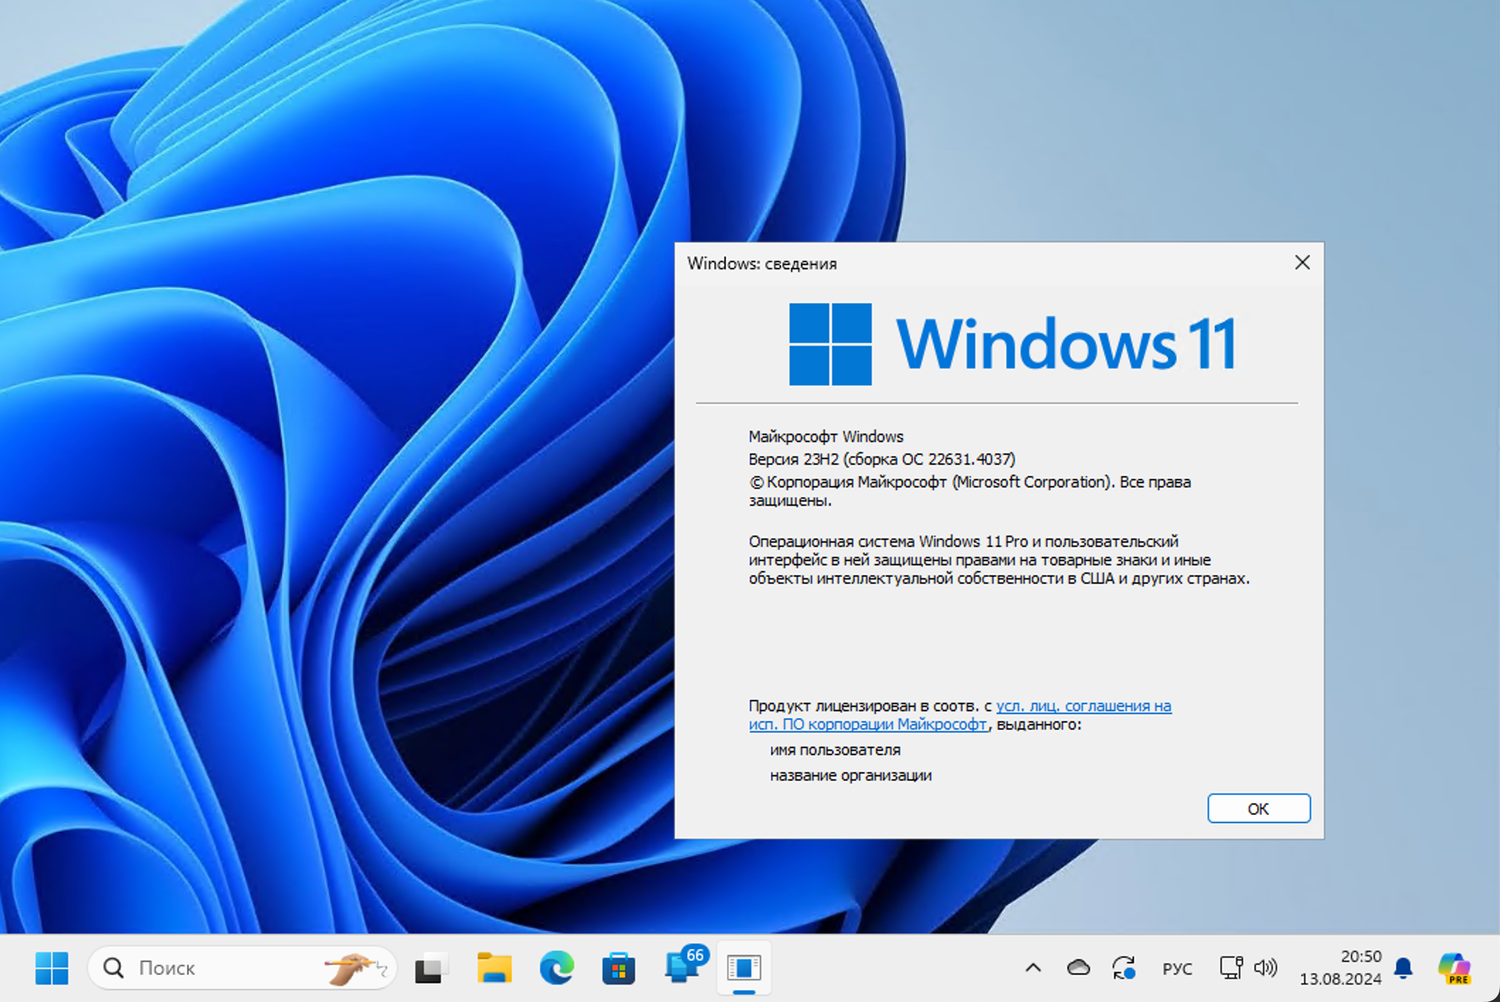Click the 'Windows: сведения' title bar text

click(x=762, y=264)
